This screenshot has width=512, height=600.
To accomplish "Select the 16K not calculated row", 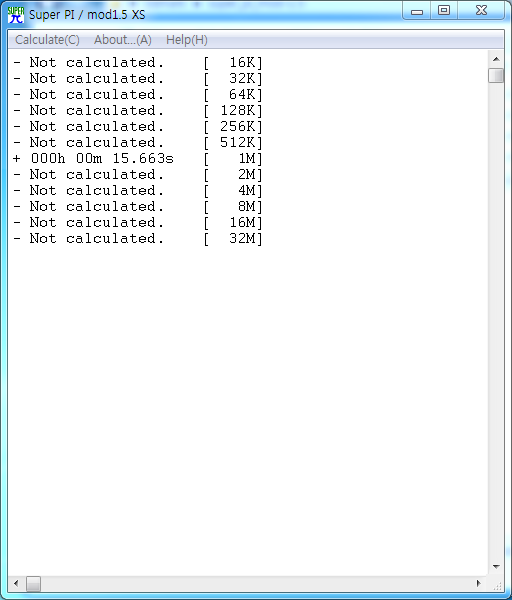I will click(138, 62).
